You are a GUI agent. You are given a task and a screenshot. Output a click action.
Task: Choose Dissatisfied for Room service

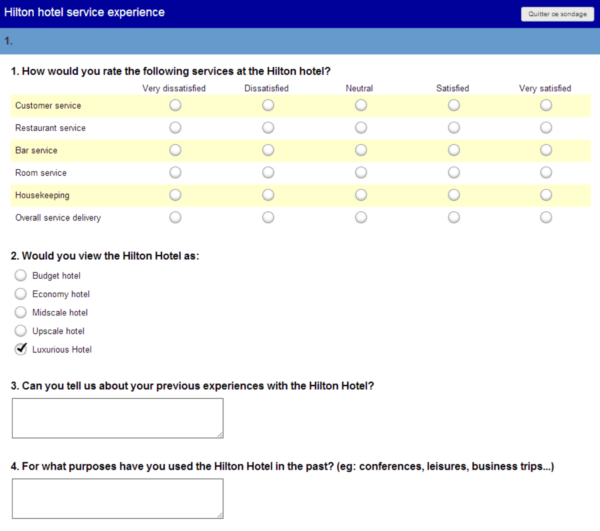268,173
